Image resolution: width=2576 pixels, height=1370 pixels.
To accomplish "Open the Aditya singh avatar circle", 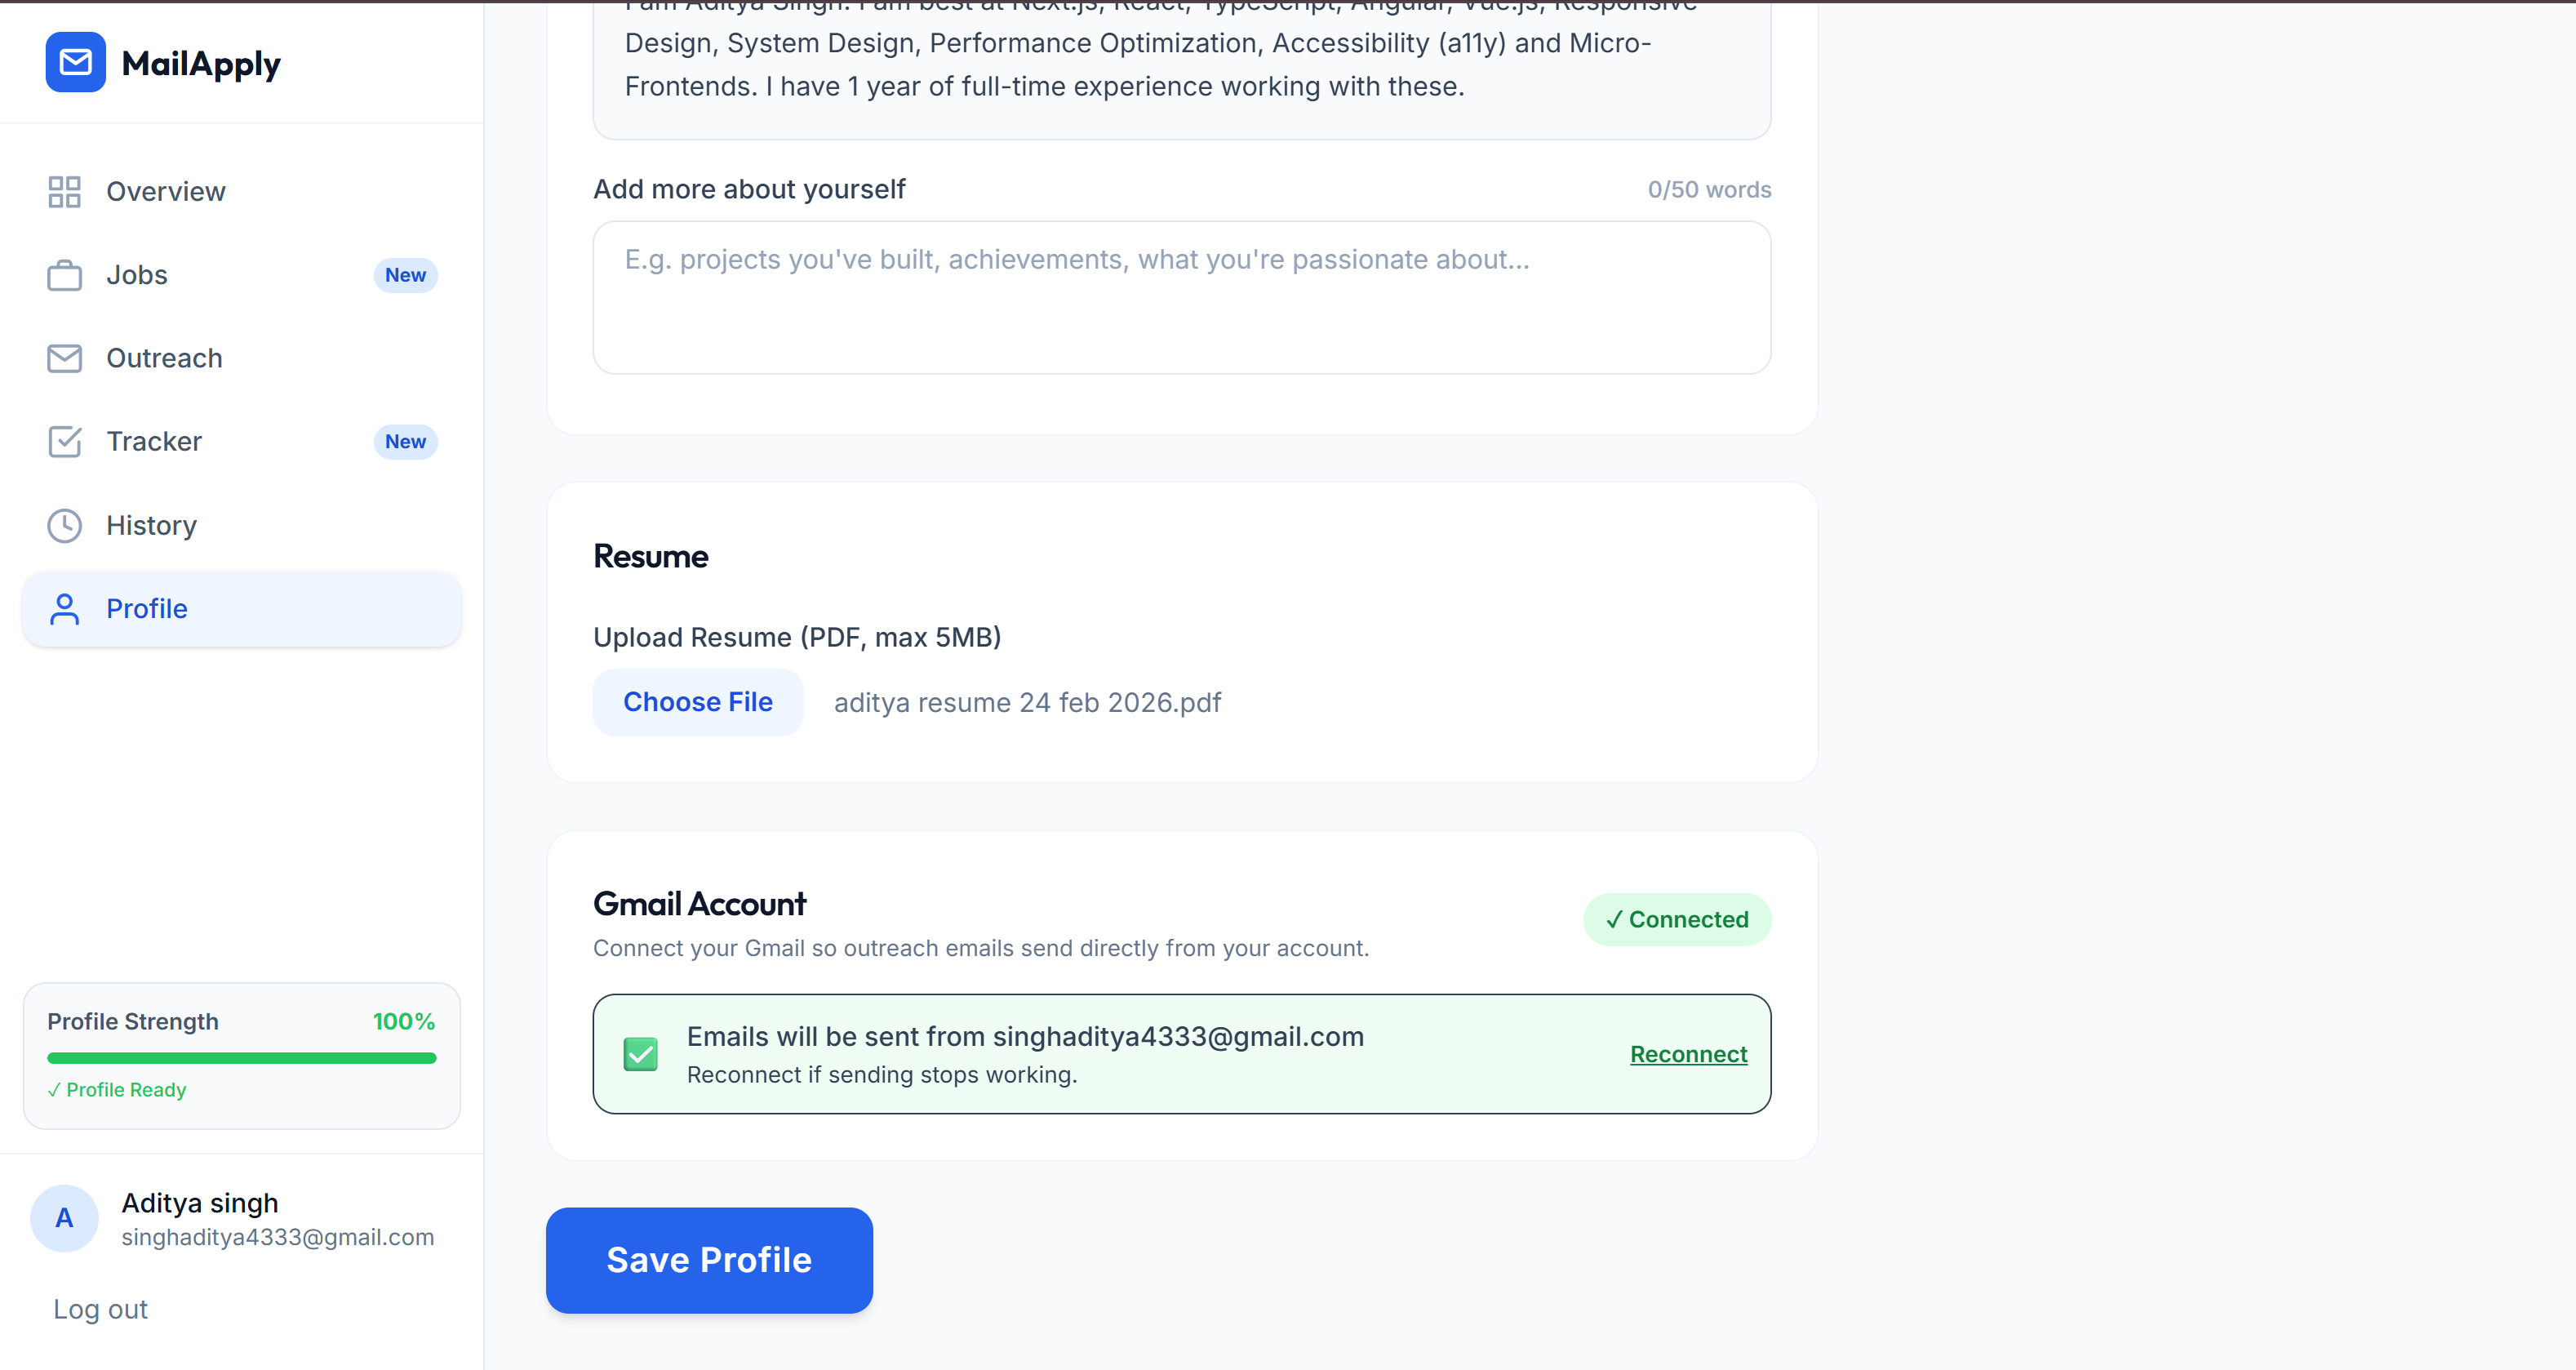I will pyautogui.click(x=64, y=1218).
